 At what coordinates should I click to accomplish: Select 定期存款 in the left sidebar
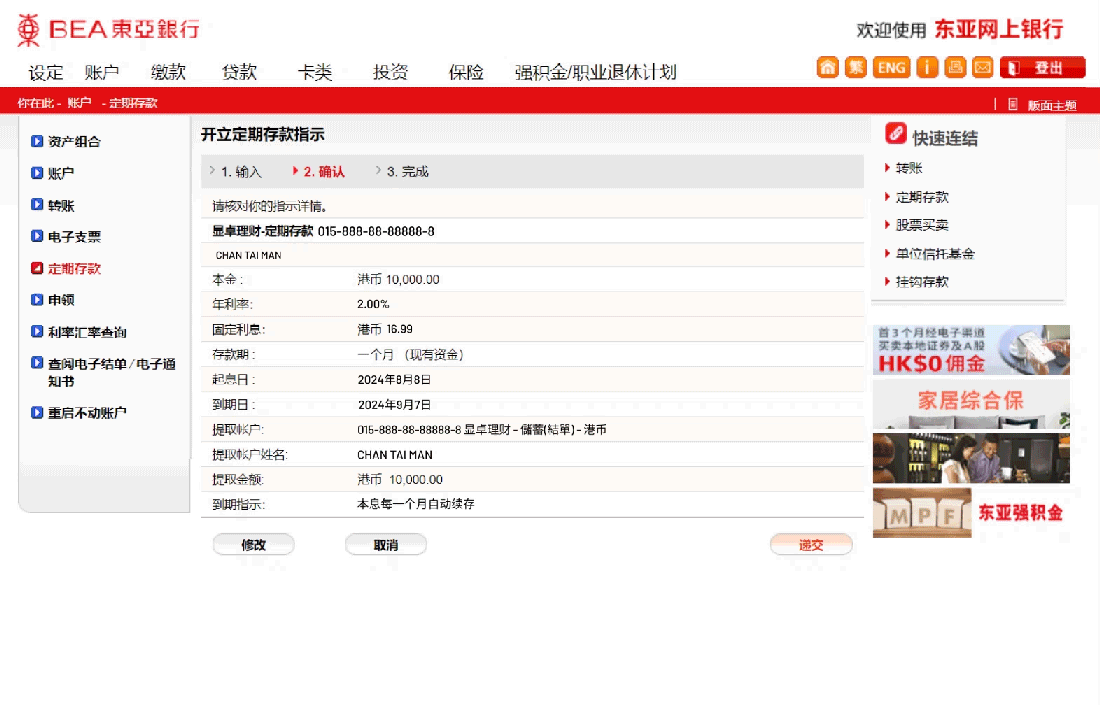pos(74,269)
